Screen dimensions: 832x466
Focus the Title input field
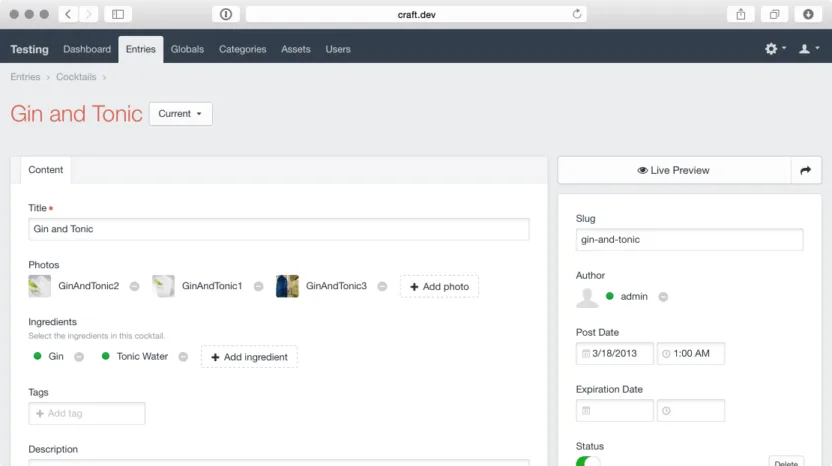(x=279, y=229)
